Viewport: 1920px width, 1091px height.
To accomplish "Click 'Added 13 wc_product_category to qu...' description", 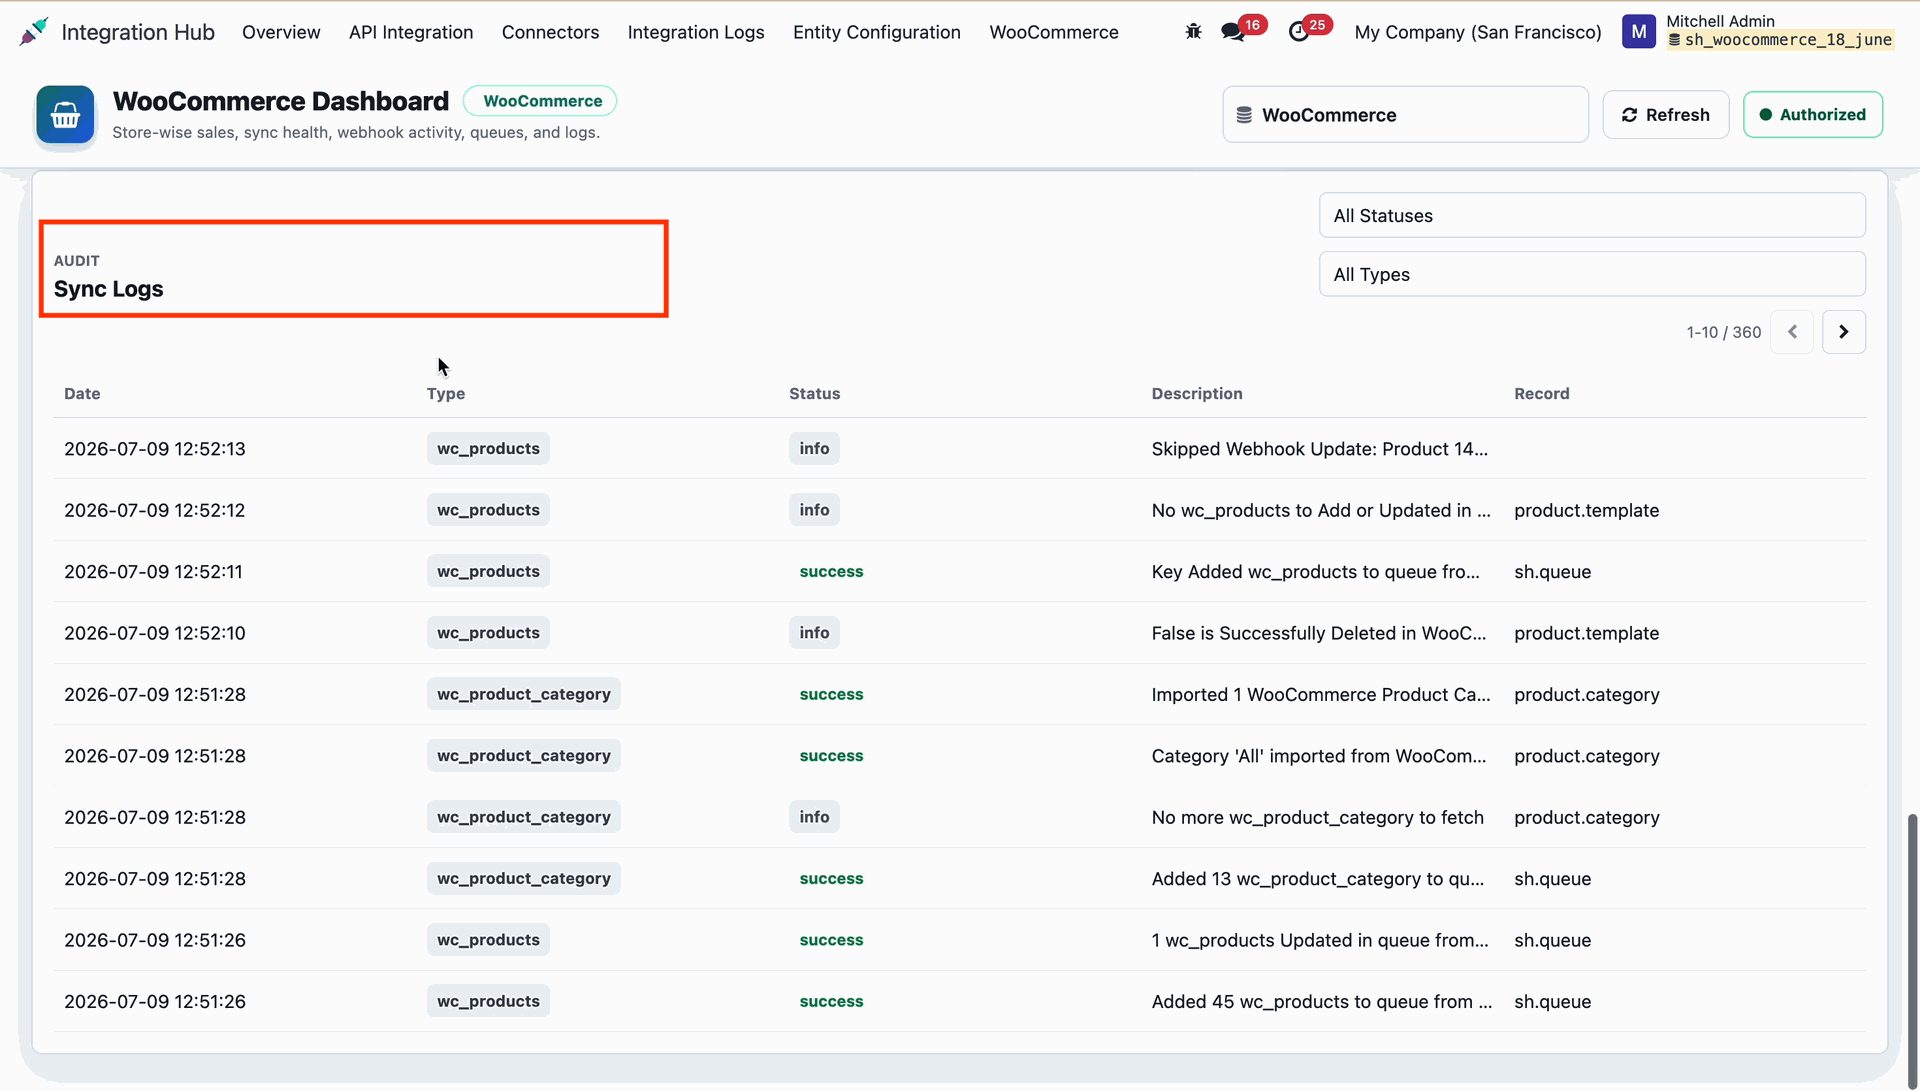I will pos(1318,879).
